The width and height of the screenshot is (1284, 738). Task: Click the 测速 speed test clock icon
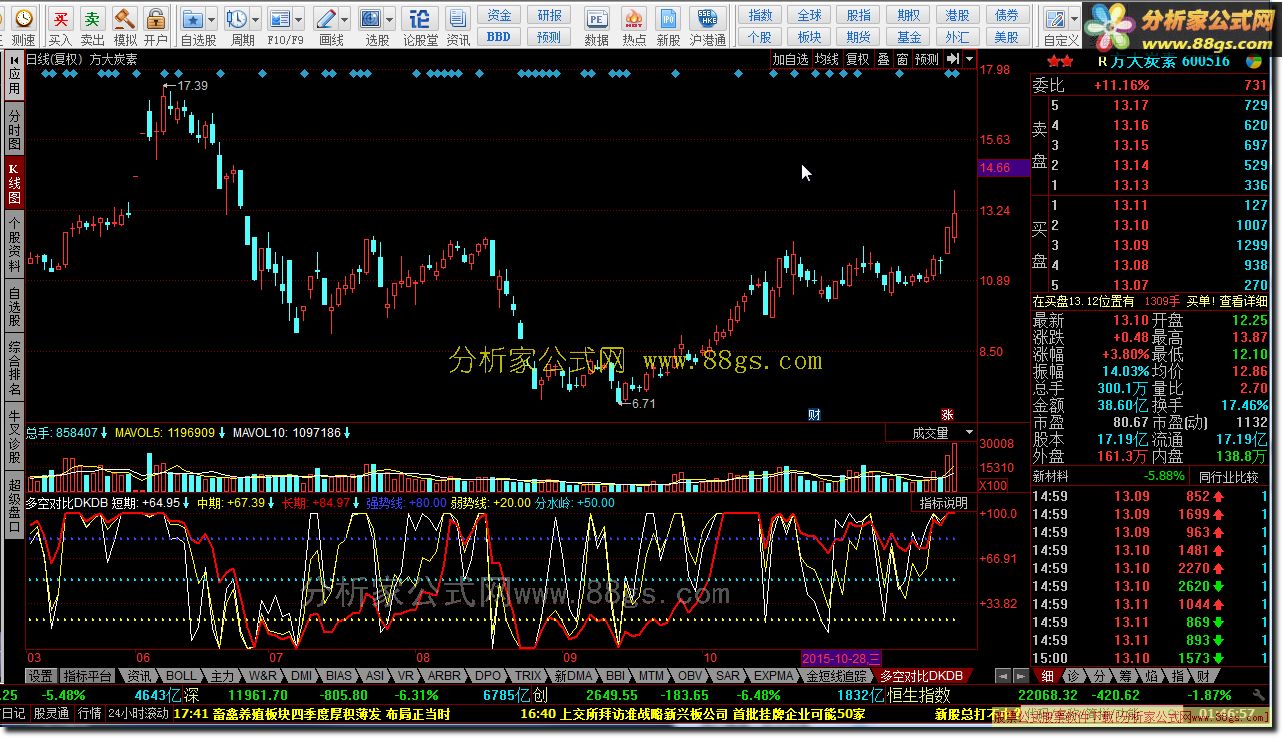[22, 18]
